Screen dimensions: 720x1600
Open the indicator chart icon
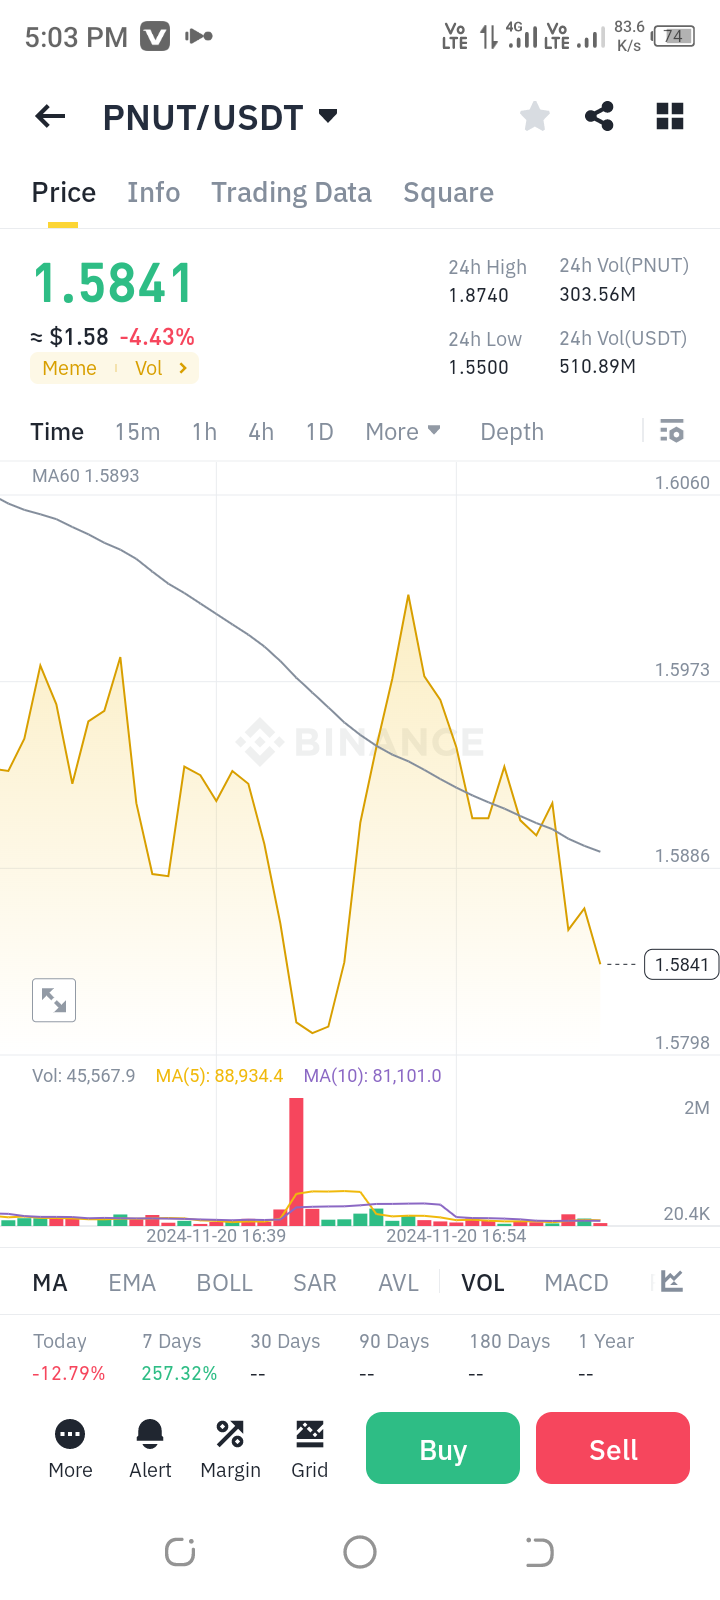pos(672,1282)
